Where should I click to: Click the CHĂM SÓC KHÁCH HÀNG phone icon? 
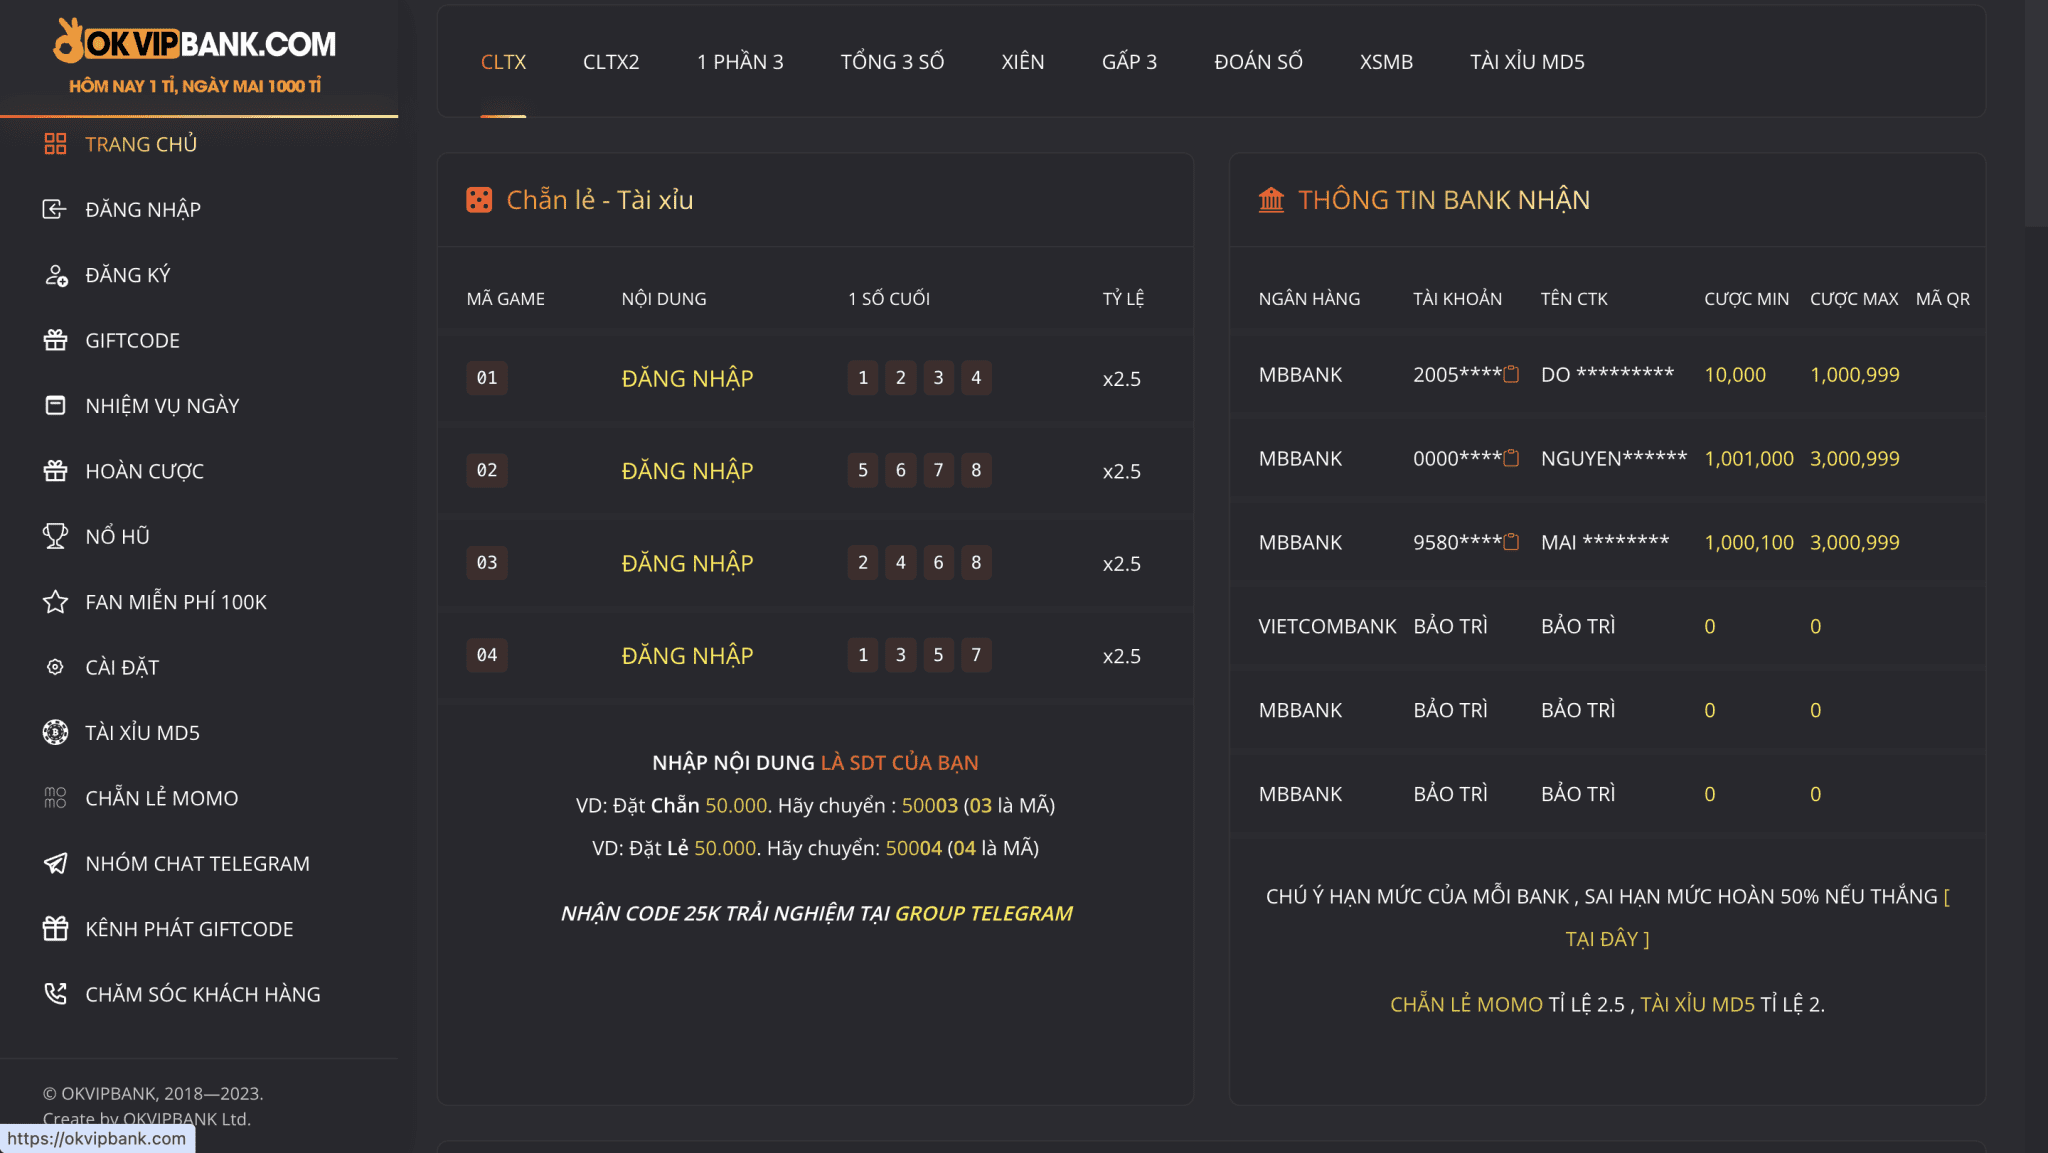55,994
